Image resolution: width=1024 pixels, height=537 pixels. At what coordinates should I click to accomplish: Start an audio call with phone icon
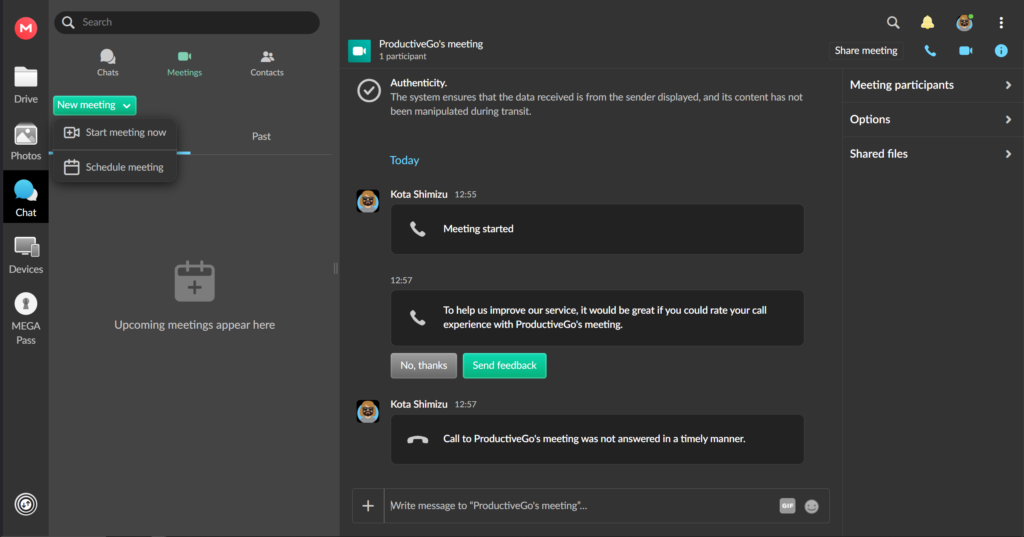coord(930,50)
